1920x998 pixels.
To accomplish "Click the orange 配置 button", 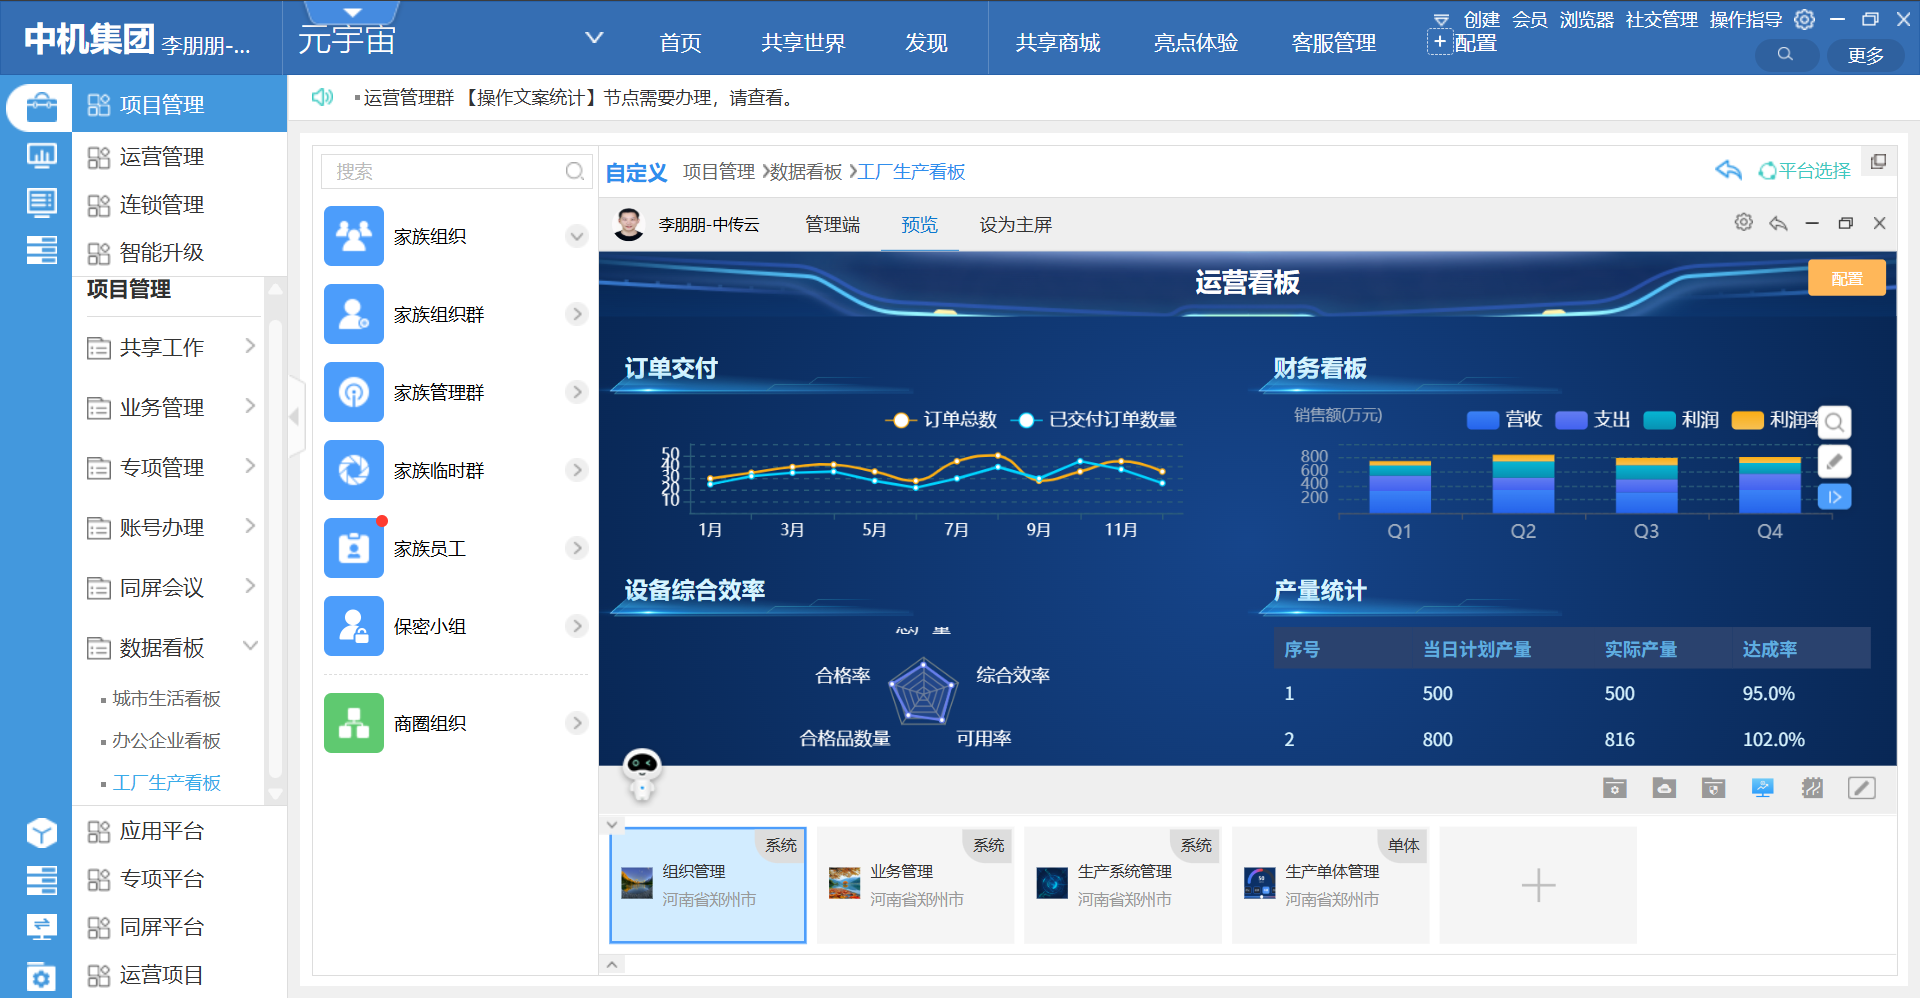I will coord(1846,279).
